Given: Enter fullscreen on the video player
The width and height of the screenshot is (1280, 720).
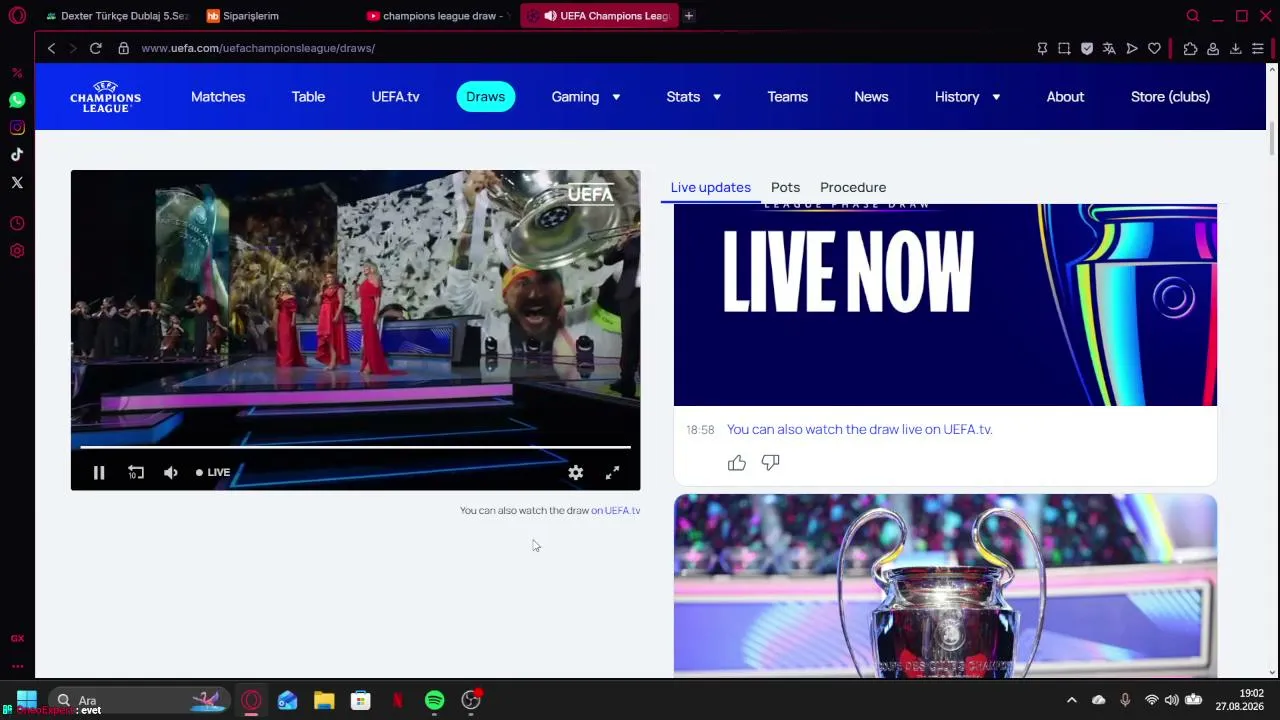Looking at the screenshot, I should 612,473.
